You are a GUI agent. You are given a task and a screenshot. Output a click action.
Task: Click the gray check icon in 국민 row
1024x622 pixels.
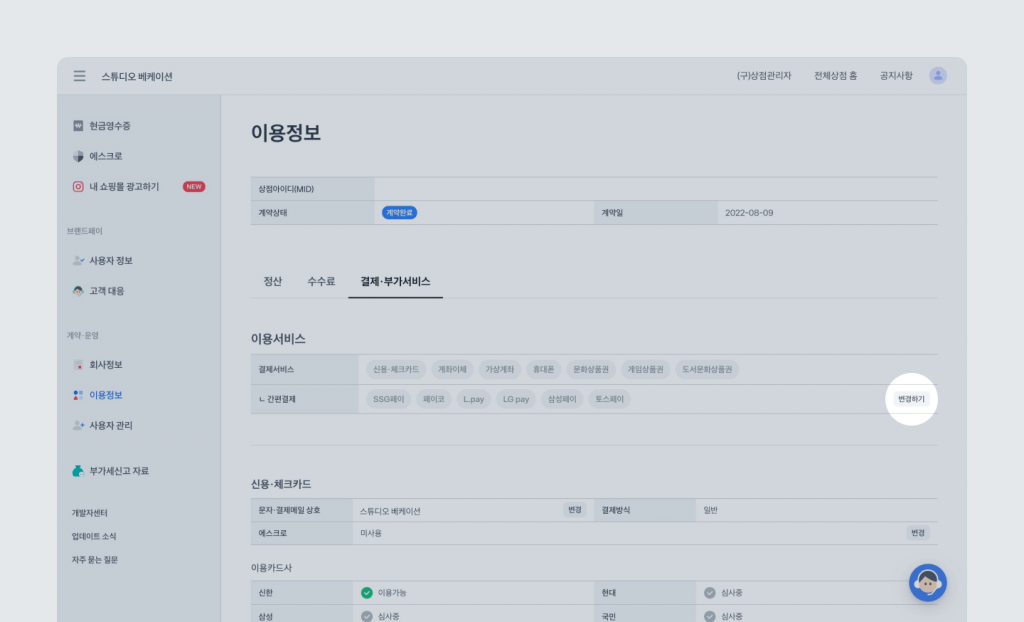tap(710, 616)
